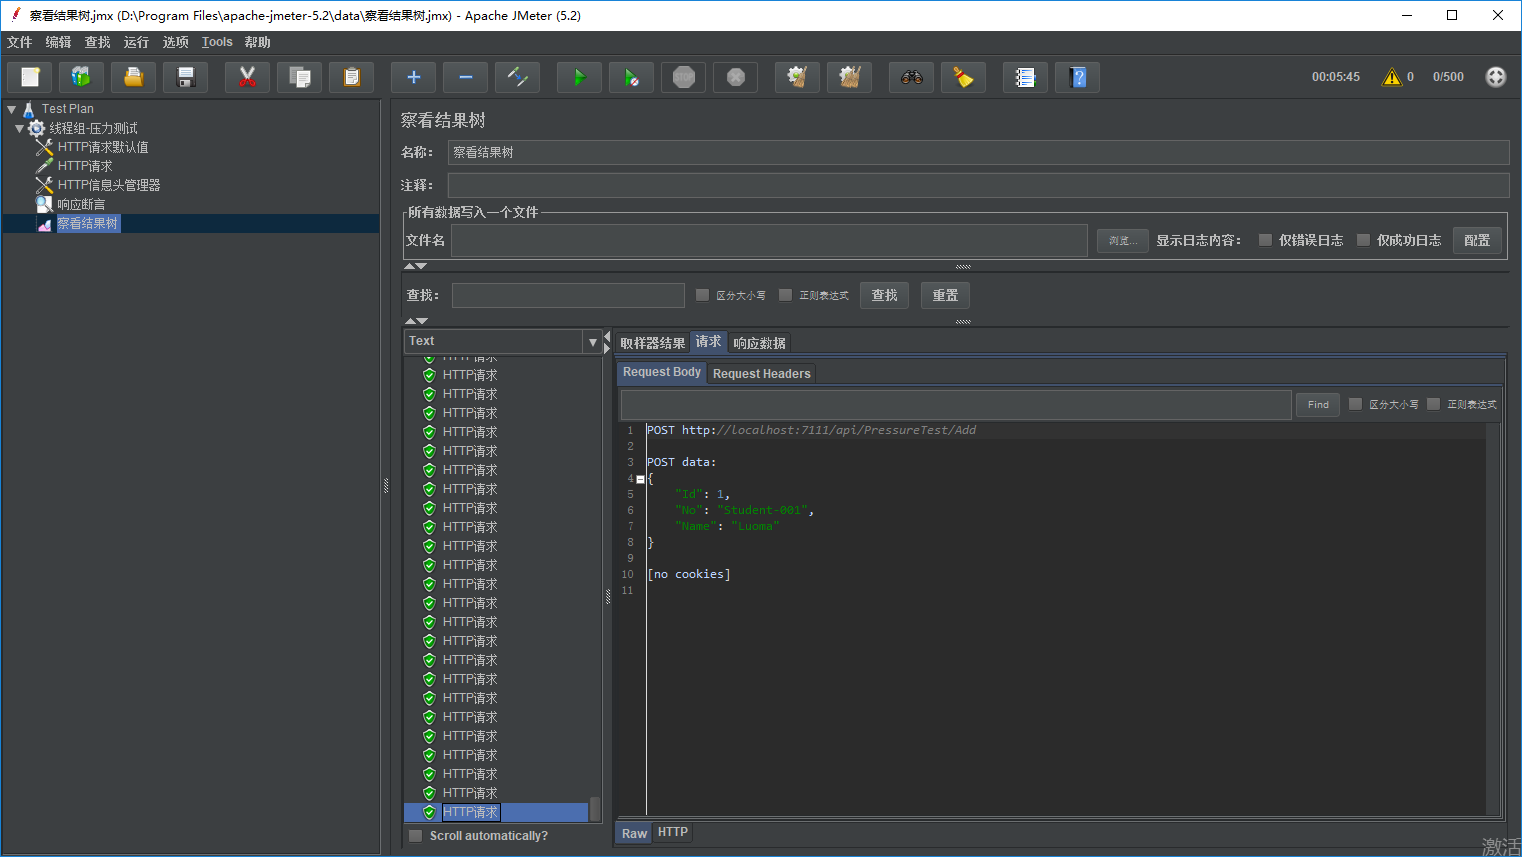This screenshot has height=857, width=1522.
Task: Check 正则表达式 next to the 查找 field
Action: (786, 295)
